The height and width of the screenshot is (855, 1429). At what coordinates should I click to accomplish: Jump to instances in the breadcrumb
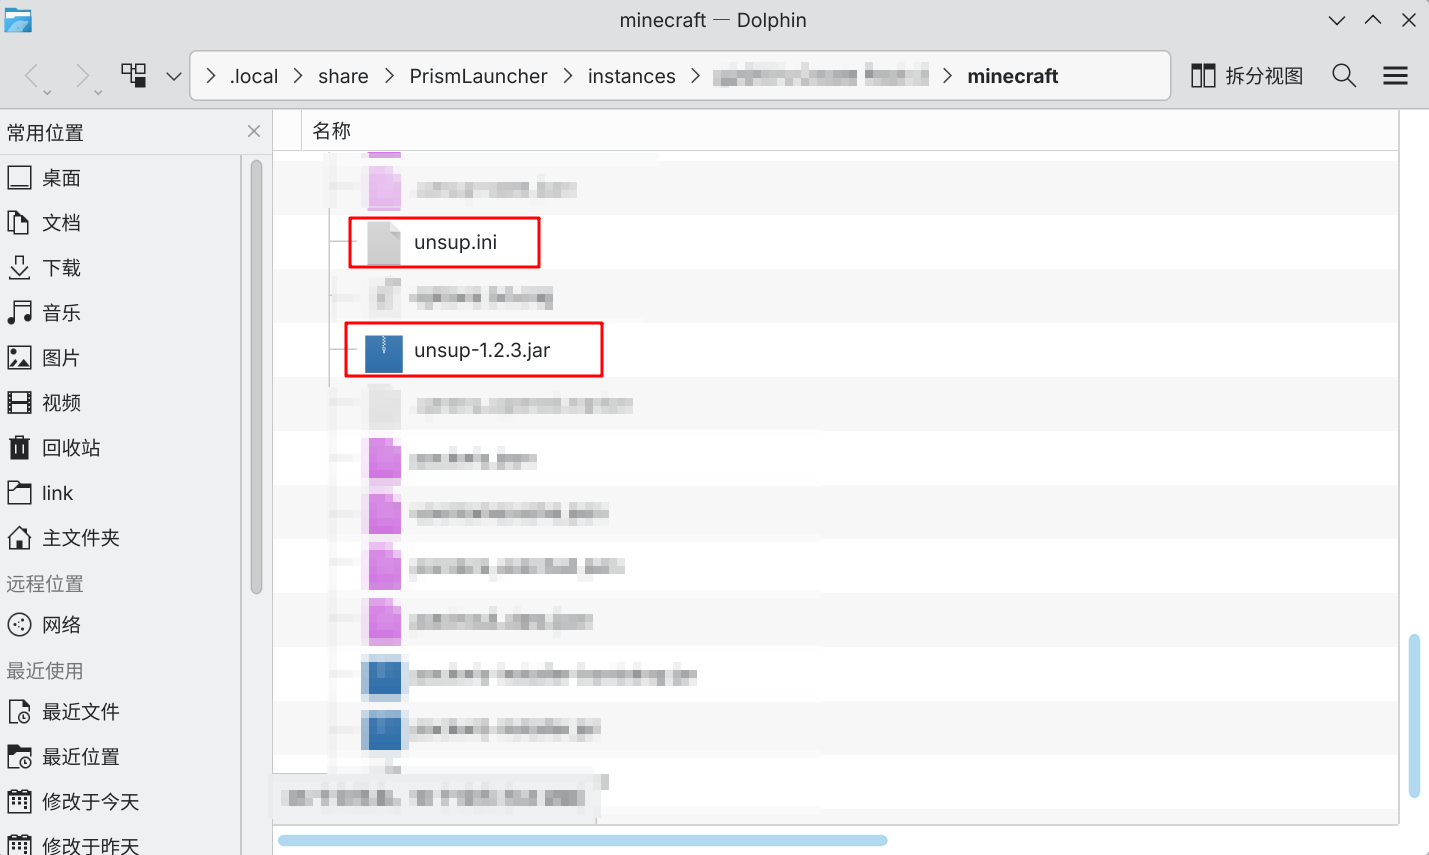(632, 76)
